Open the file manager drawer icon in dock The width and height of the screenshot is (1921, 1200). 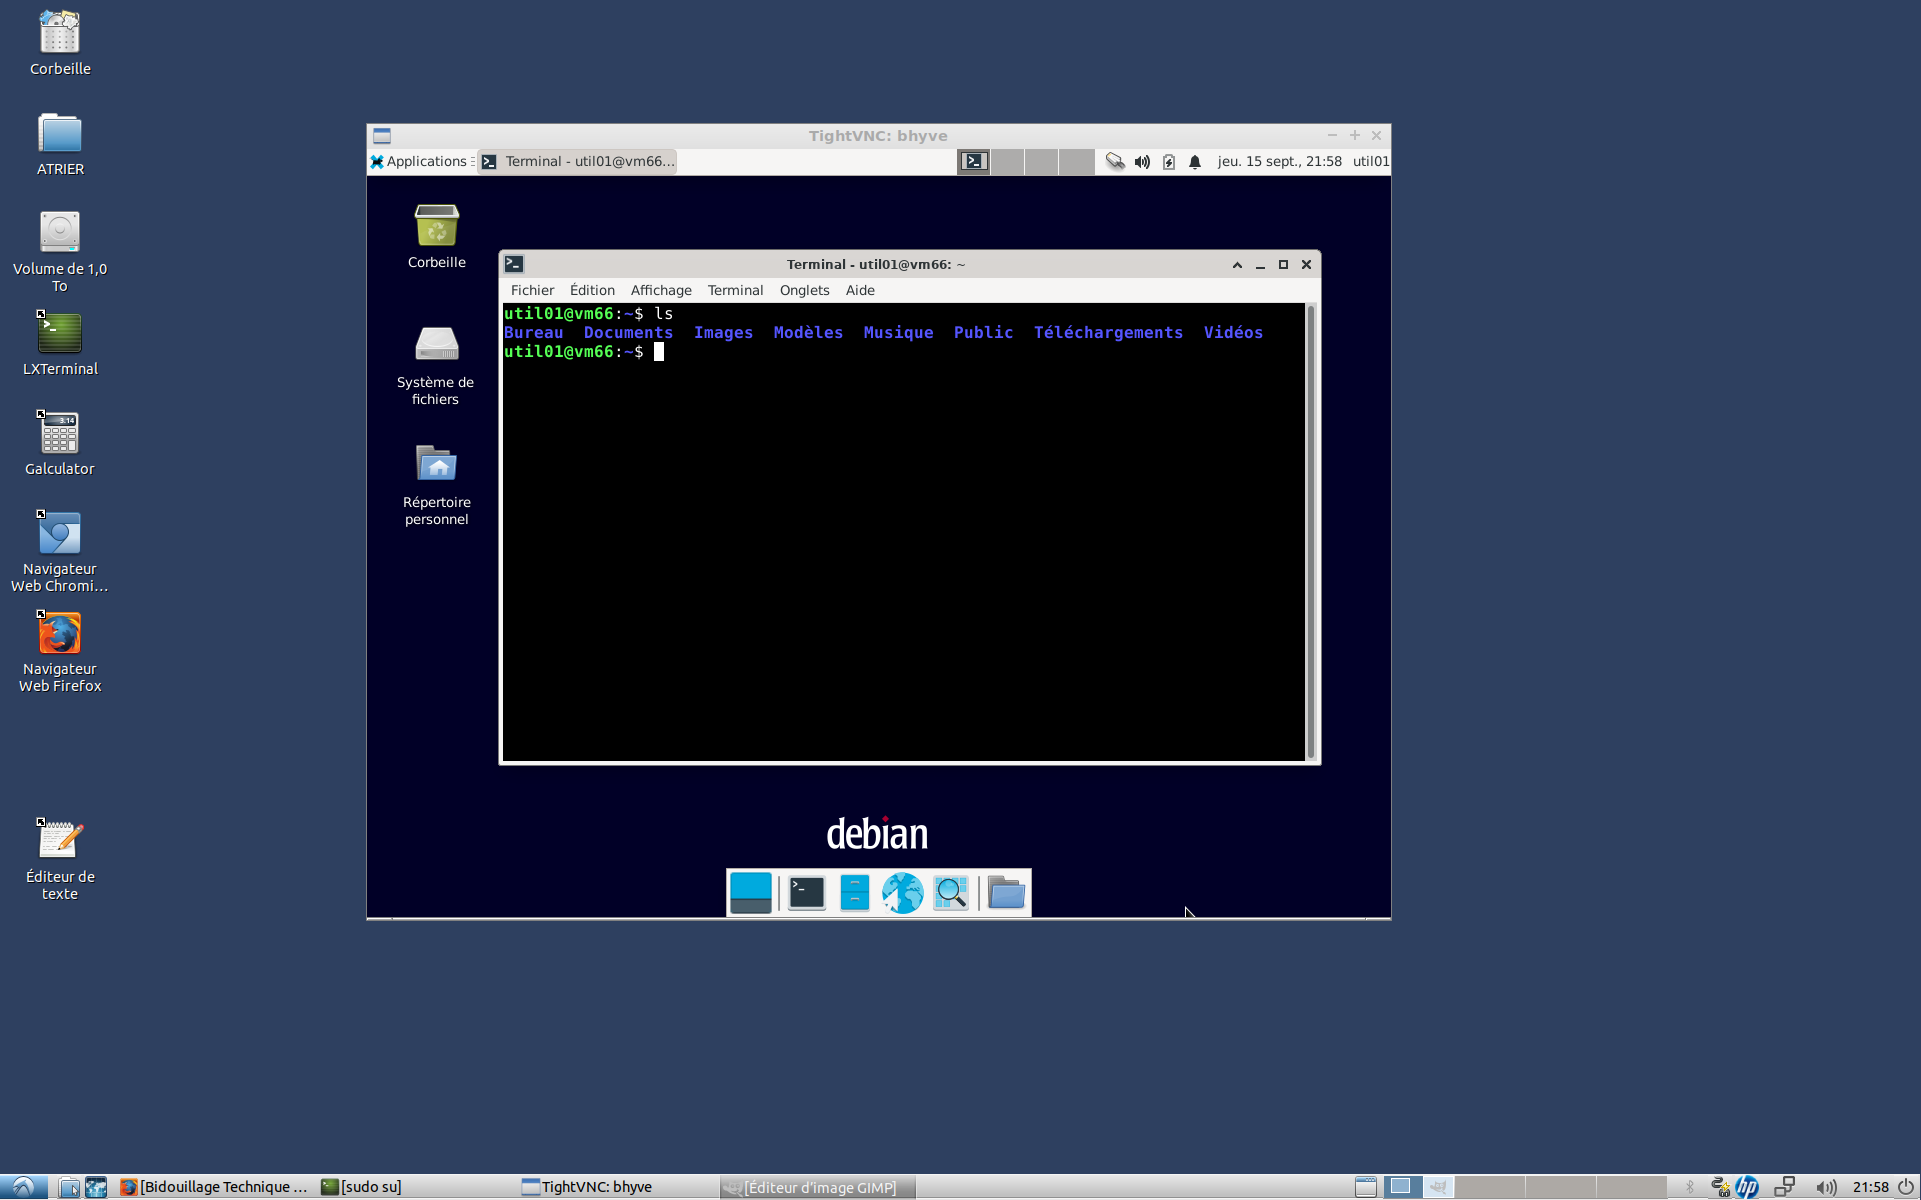pyautogui.click(x=855, y=893)
